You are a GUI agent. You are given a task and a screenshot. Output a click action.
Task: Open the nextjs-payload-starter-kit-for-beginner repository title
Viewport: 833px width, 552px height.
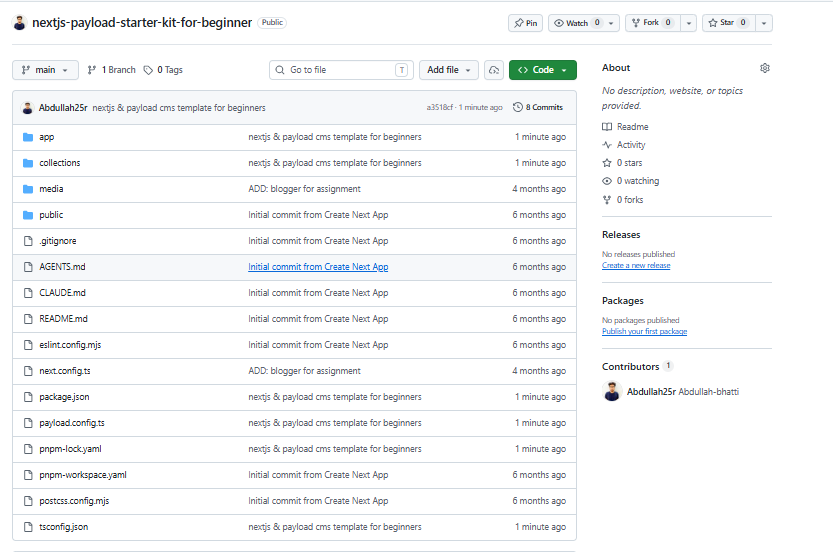click(x=142, y=23)
